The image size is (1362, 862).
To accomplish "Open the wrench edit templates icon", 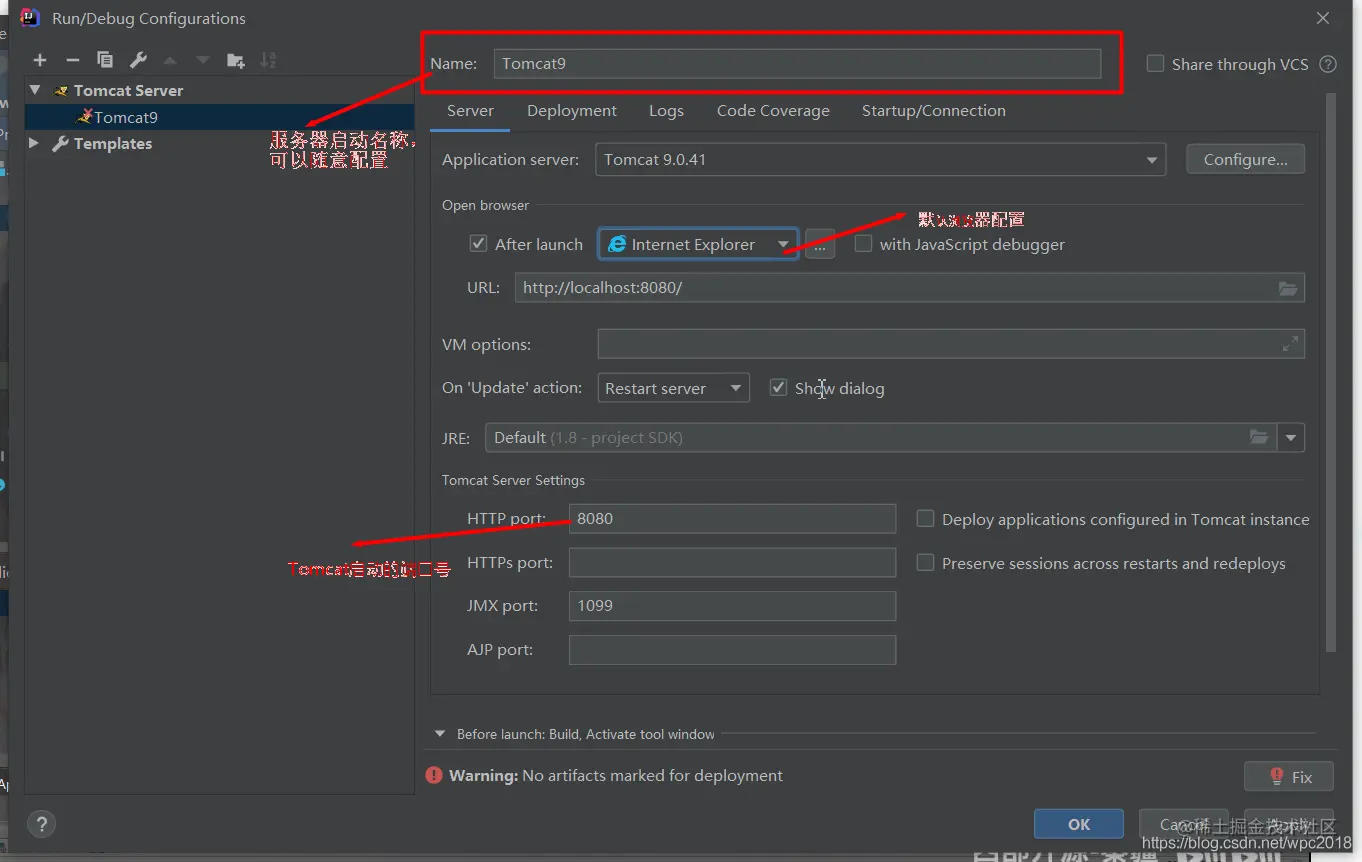I will [x=138, y=60].
